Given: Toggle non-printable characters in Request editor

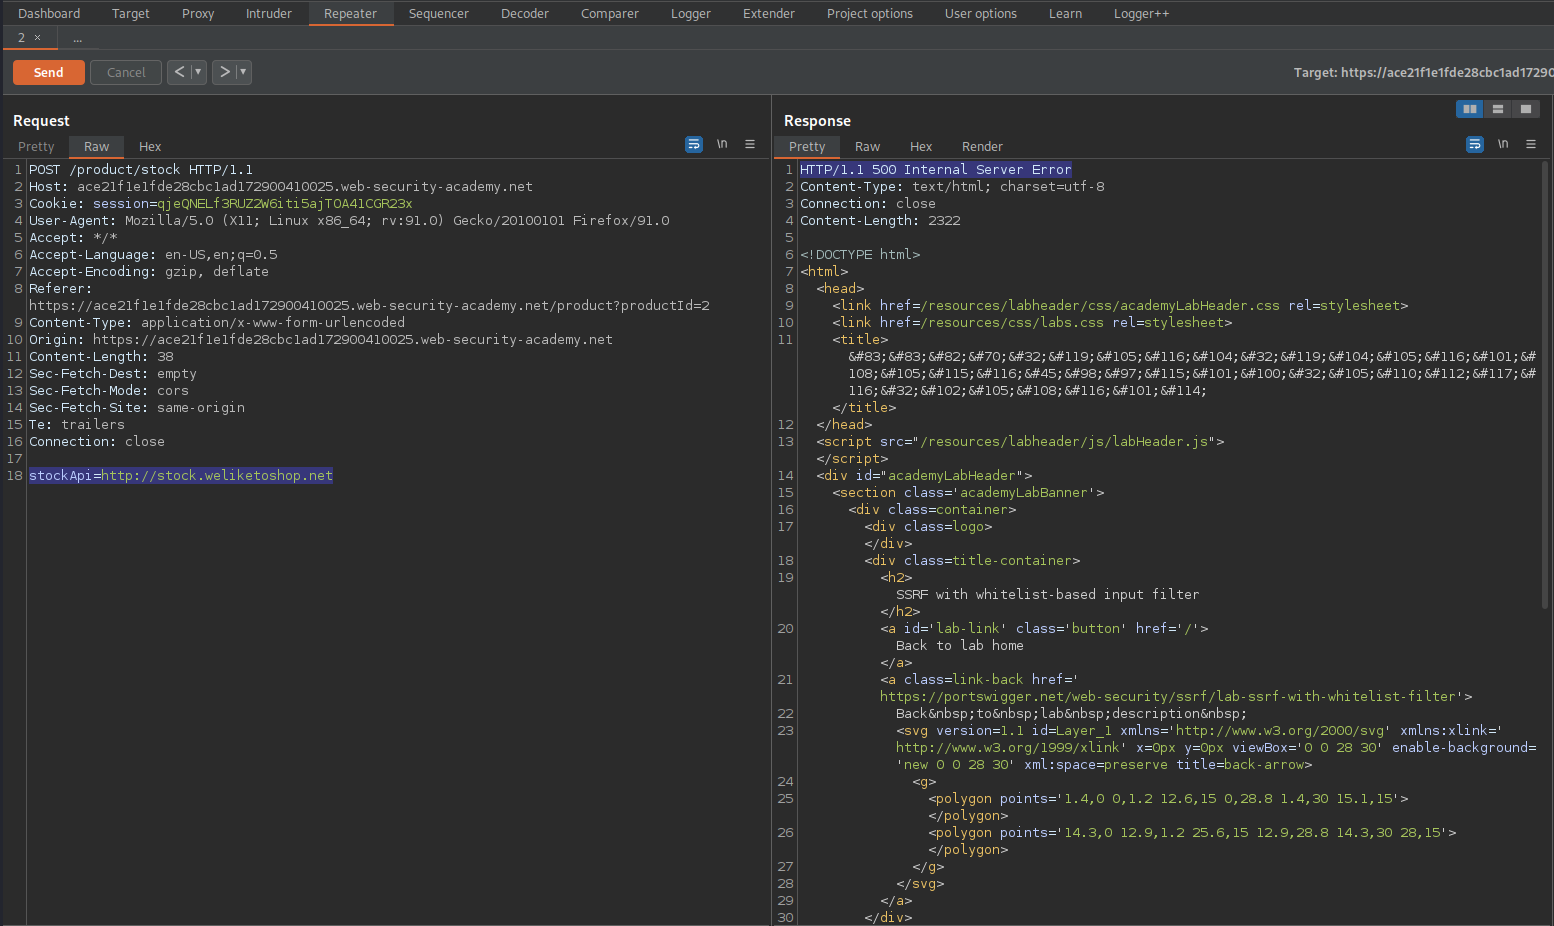Looking at the screenshot, I should coord(722,145).
